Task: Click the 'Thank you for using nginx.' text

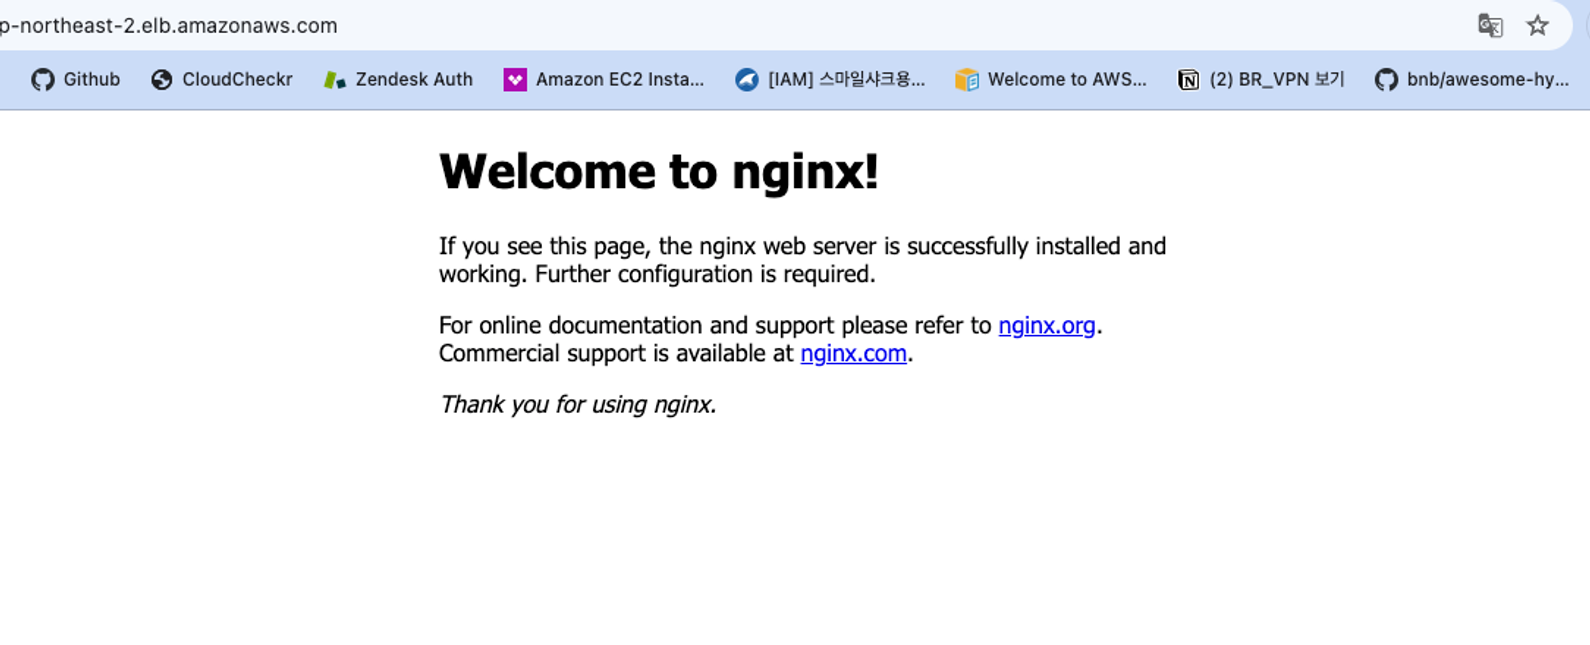Action: coord(578,405)
